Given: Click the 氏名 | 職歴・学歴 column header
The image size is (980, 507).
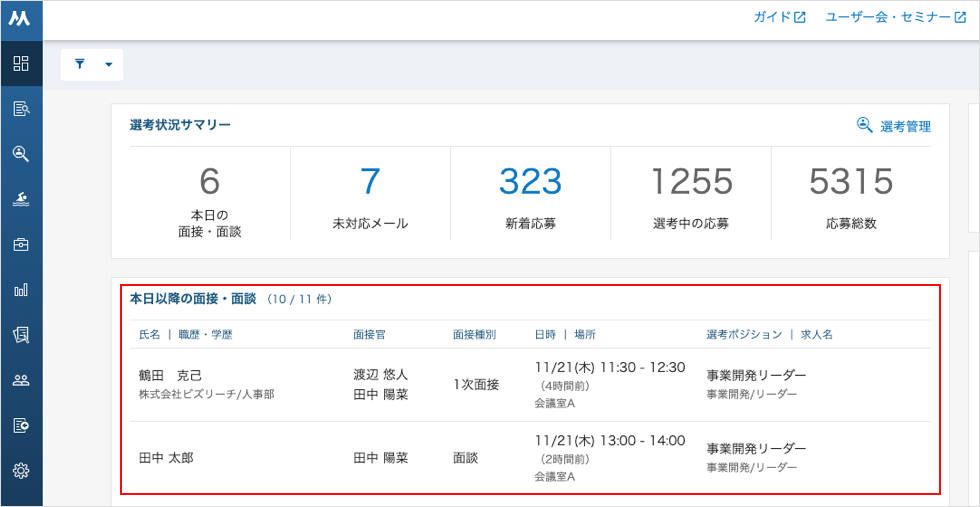Looking at the screenshot, I should point(186,334).
